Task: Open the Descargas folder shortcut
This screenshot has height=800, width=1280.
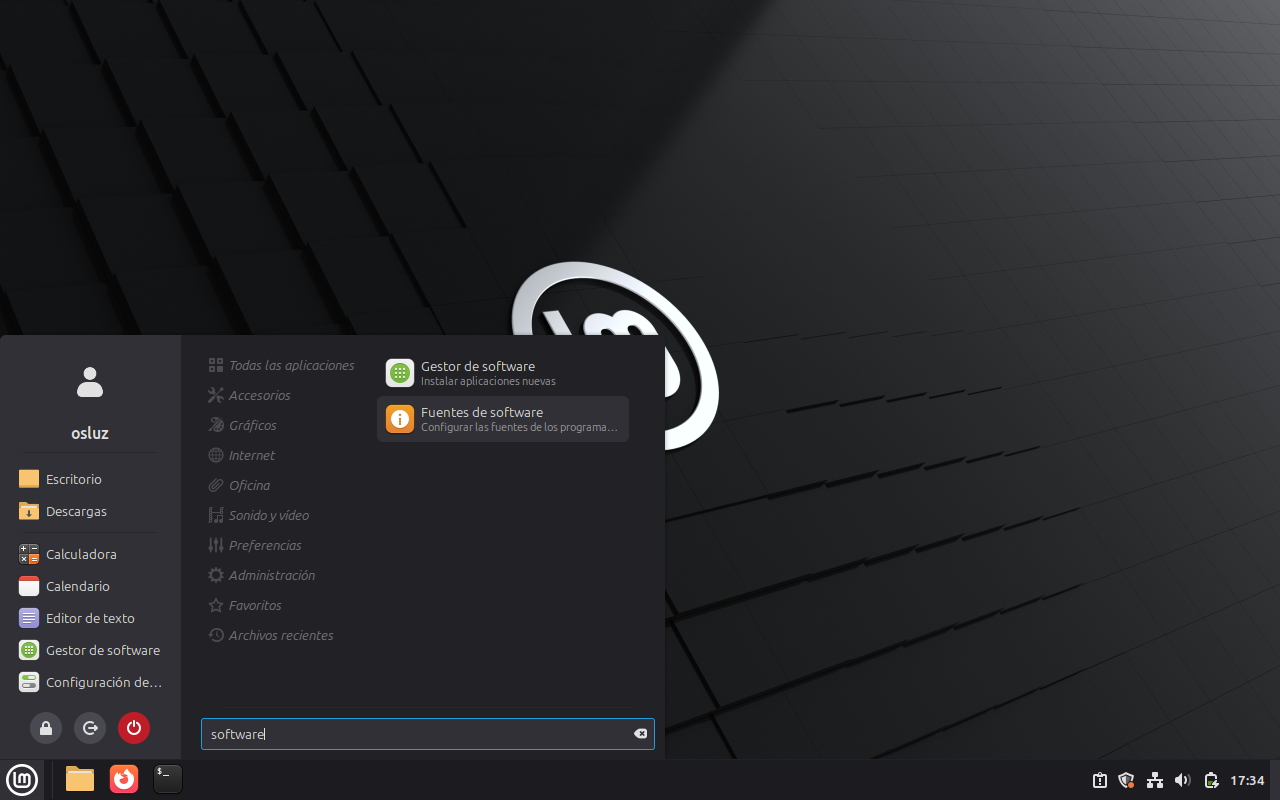Action: point(90,511)
